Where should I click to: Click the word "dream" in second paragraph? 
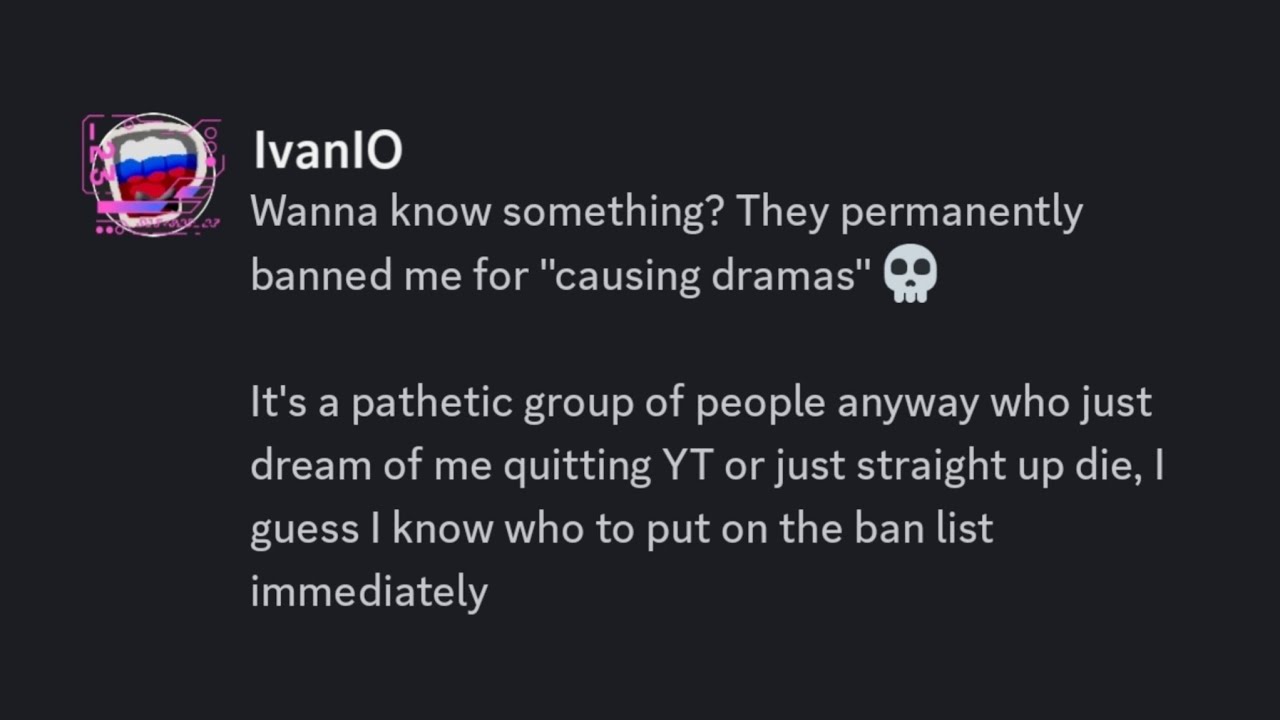[x=312, y=466]
